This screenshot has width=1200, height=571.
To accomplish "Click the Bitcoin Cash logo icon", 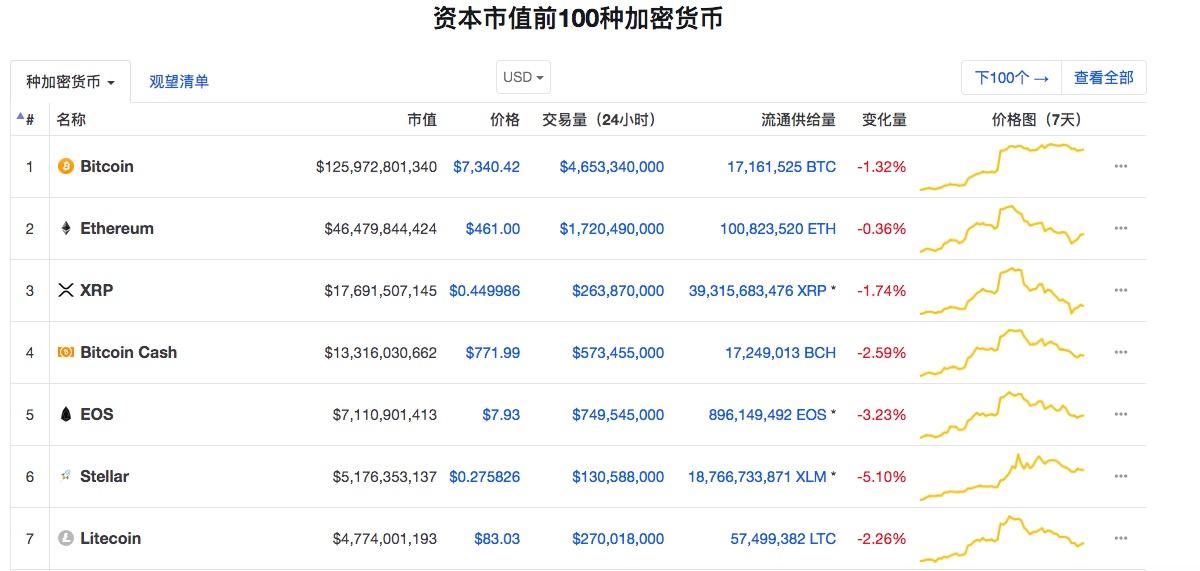I will click(x=66, y=353).
